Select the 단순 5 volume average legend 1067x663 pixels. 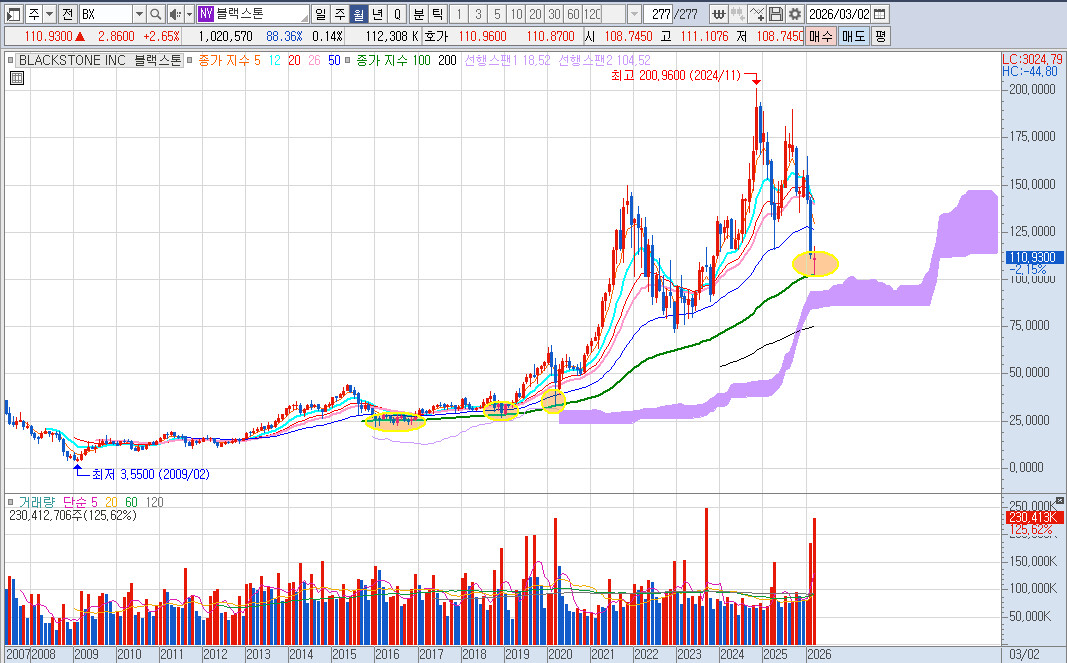(x=80, y=502)
